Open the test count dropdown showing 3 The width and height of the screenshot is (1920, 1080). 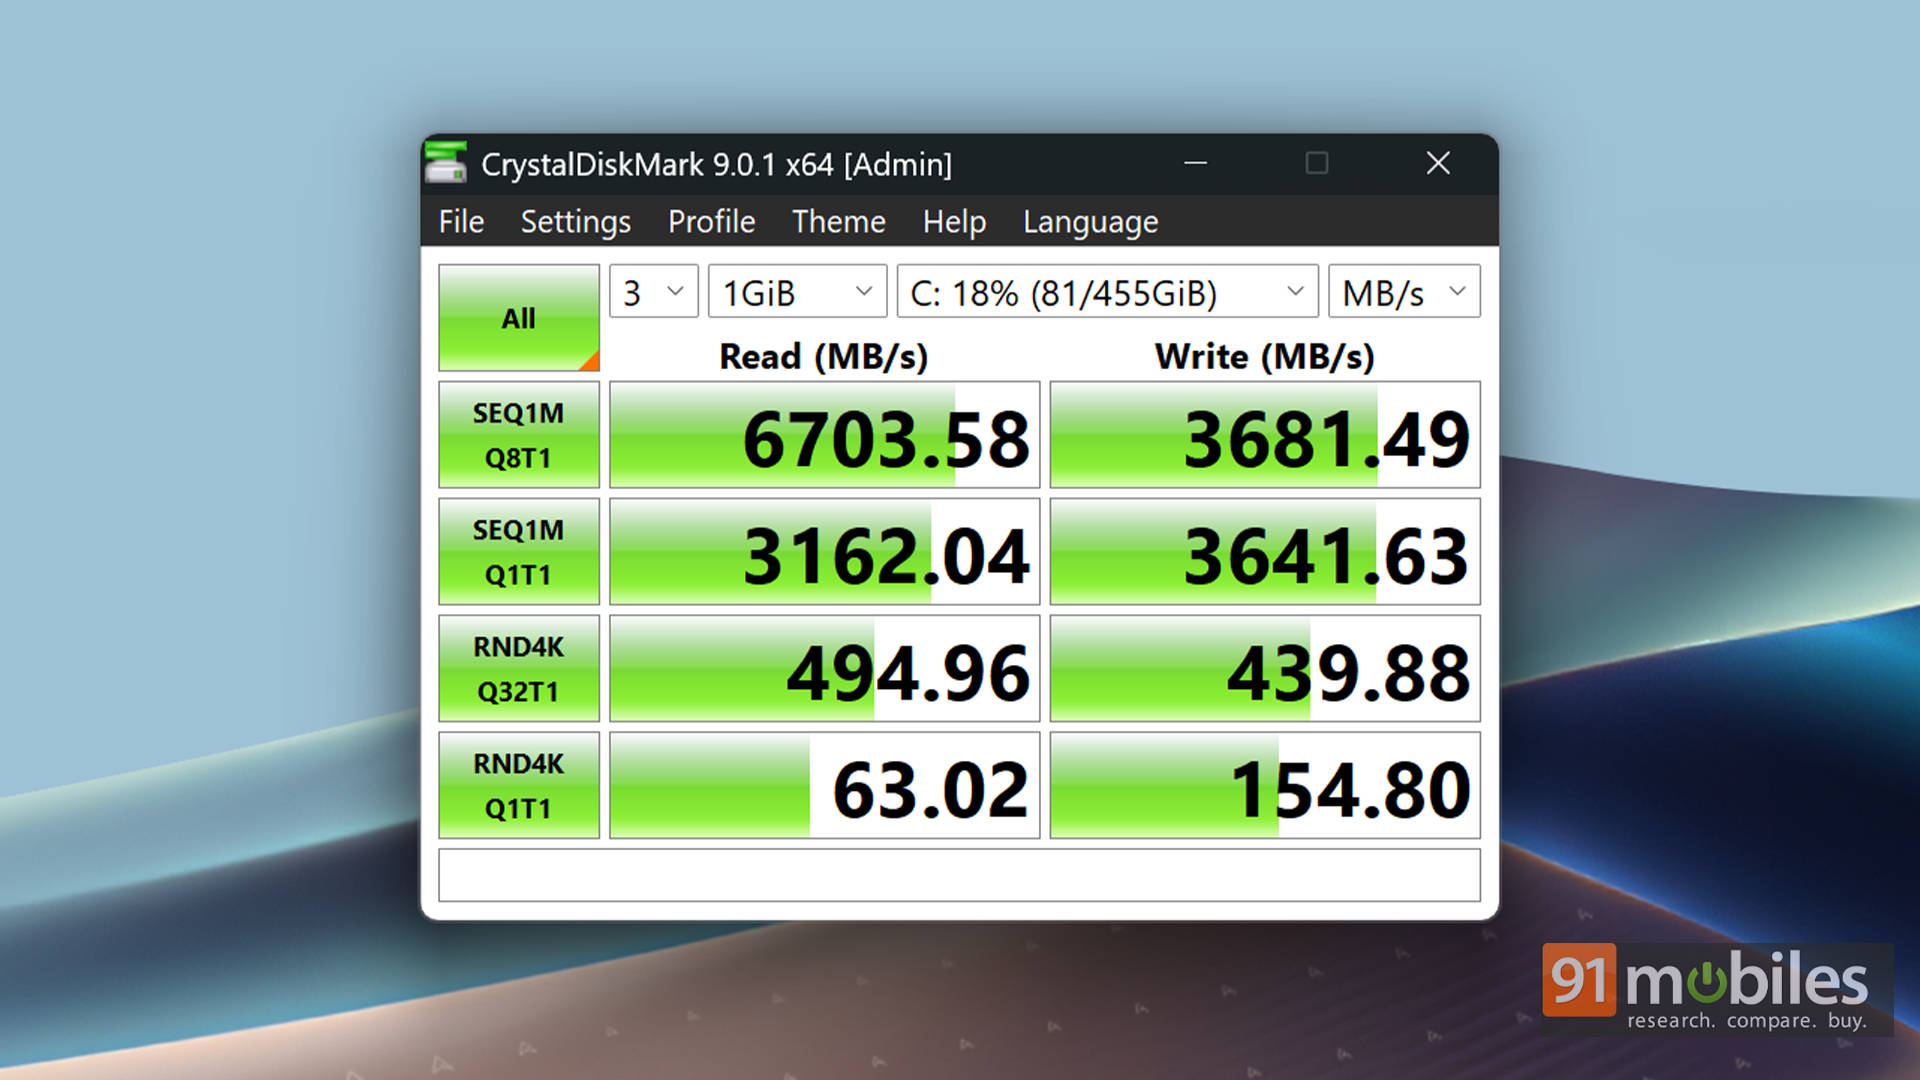(653, 292)
